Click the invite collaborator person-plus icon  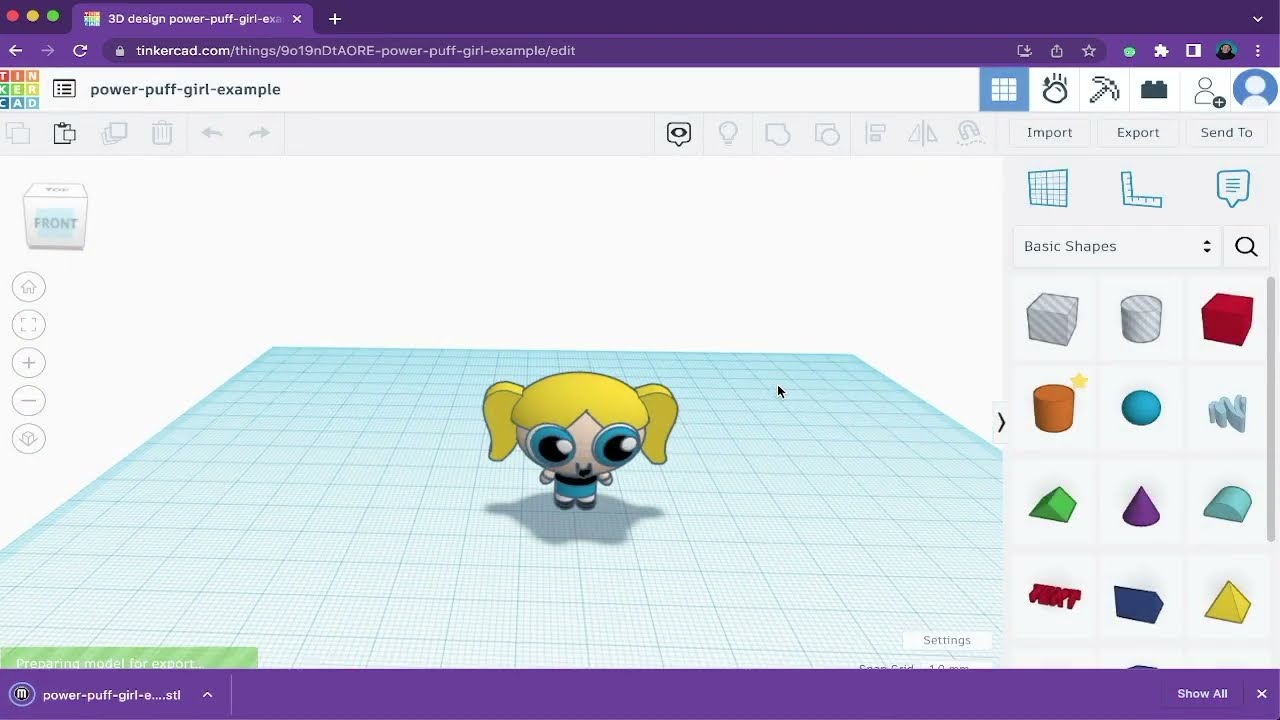(1209, 91)
